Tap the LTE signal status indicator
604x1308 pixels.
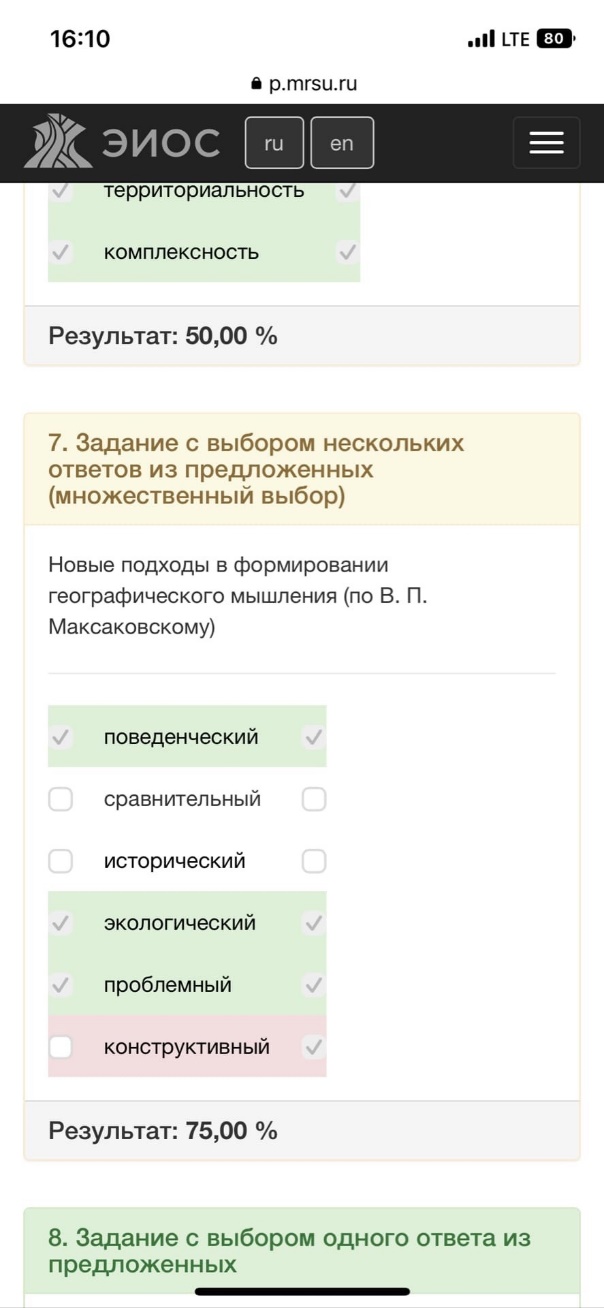coord(499,39)
